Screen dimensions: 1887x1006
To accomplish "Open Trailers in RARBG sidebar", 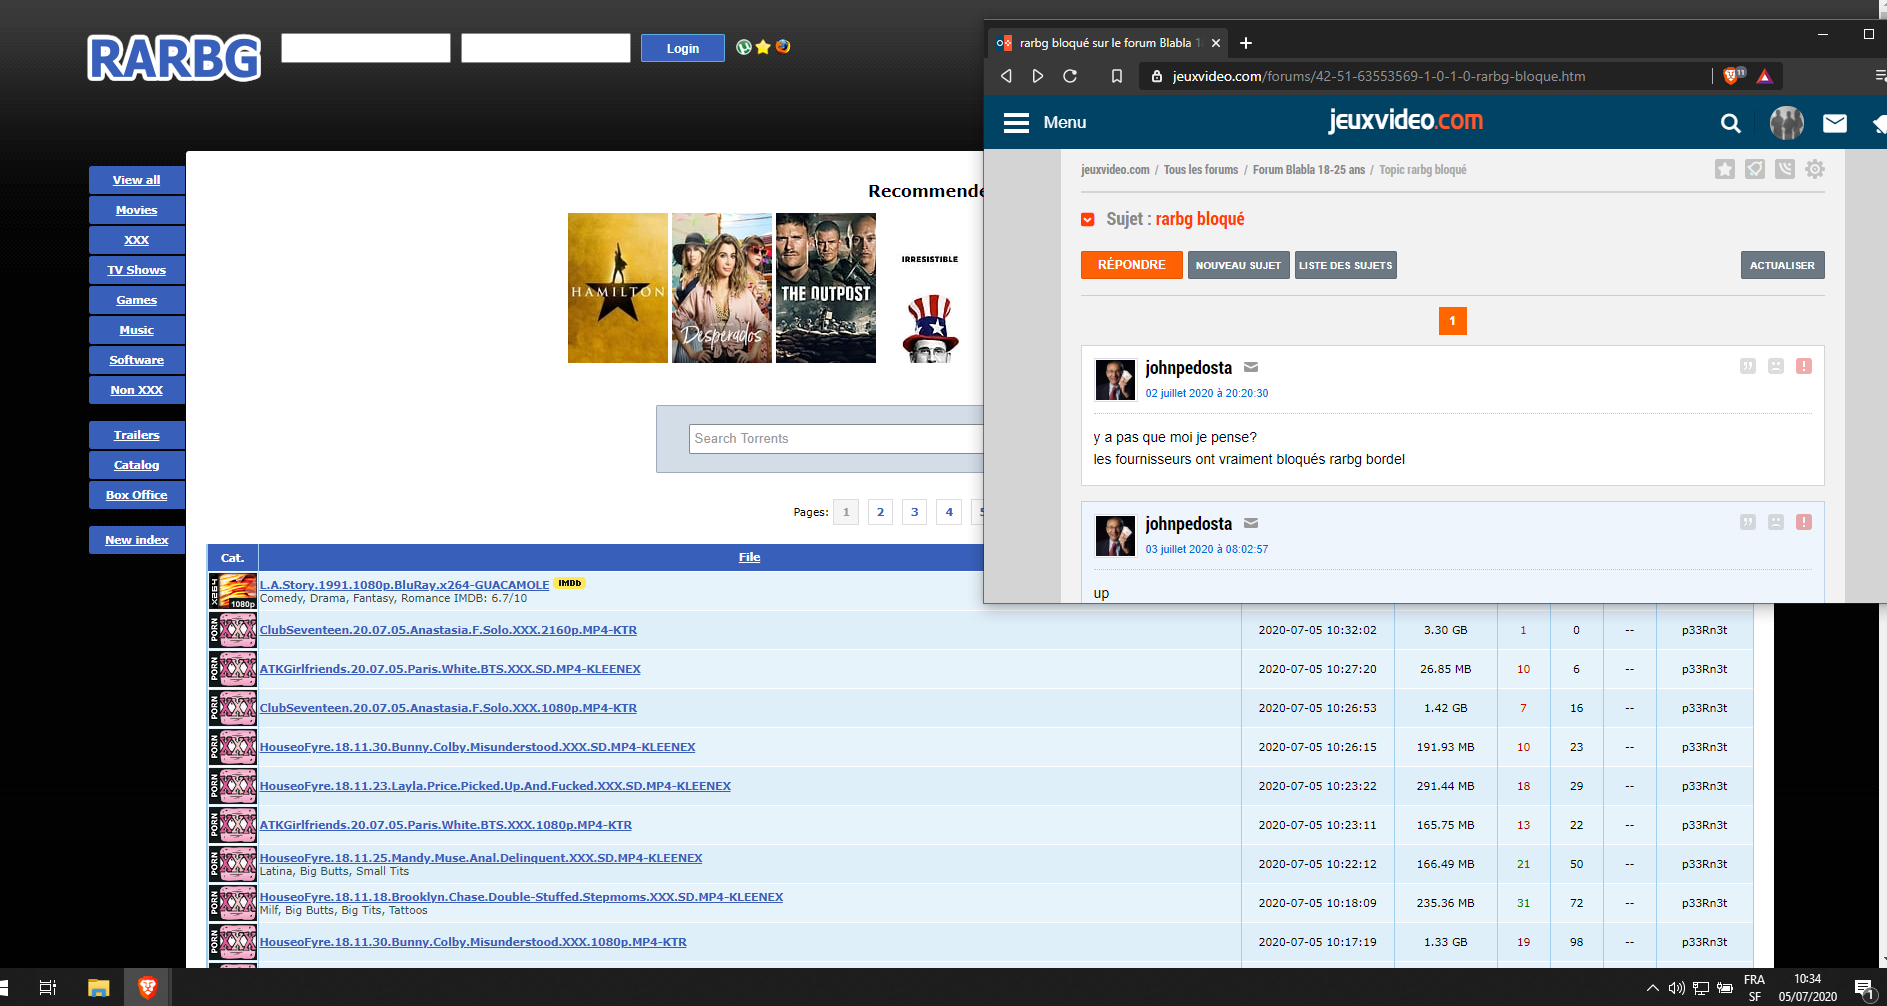I will (x=137, y=435).
